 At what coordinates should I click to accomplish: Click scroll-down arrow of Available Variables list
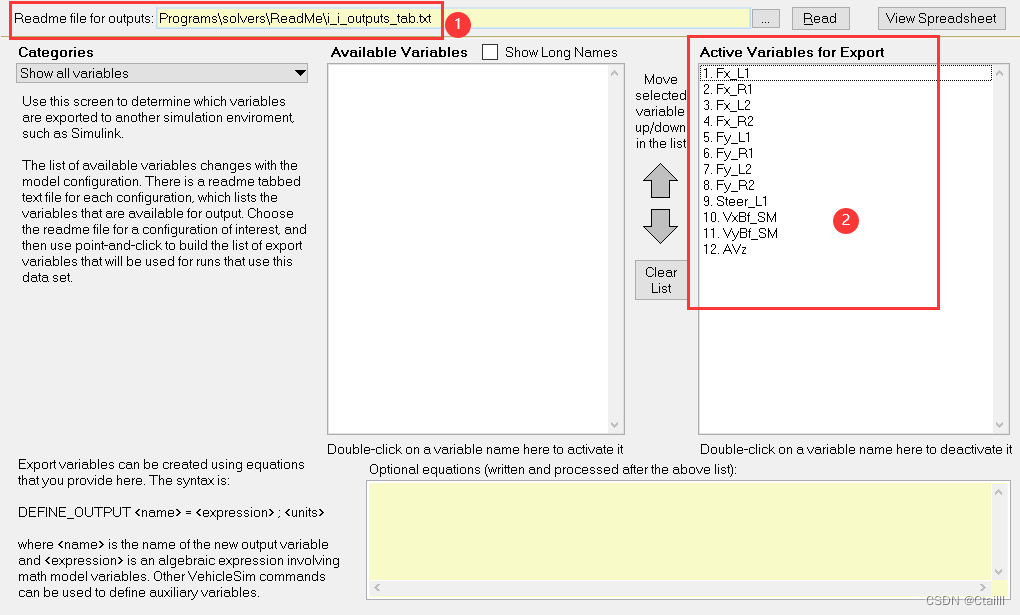tap(615, 425)
